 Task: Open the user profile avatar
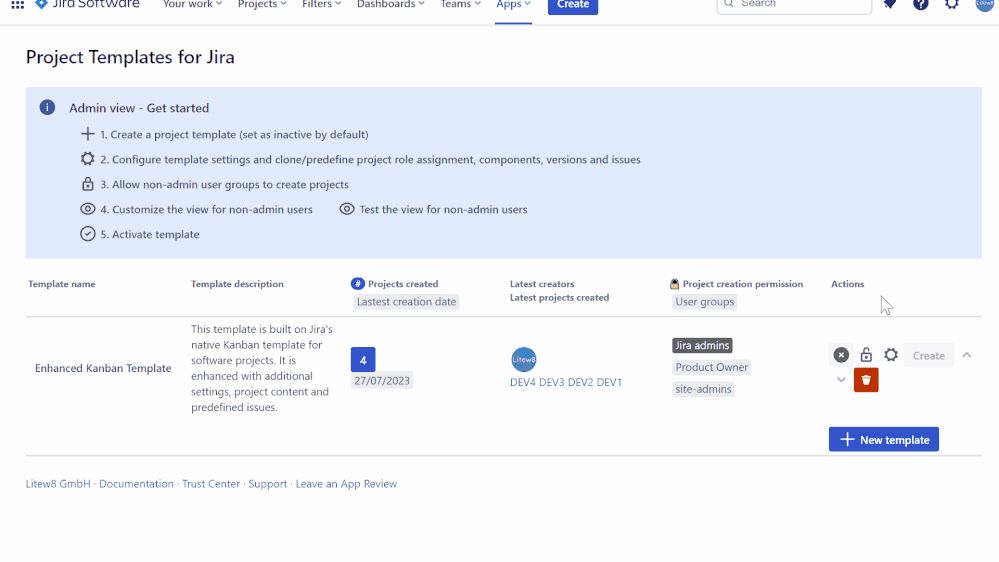[x=984, y=4]
